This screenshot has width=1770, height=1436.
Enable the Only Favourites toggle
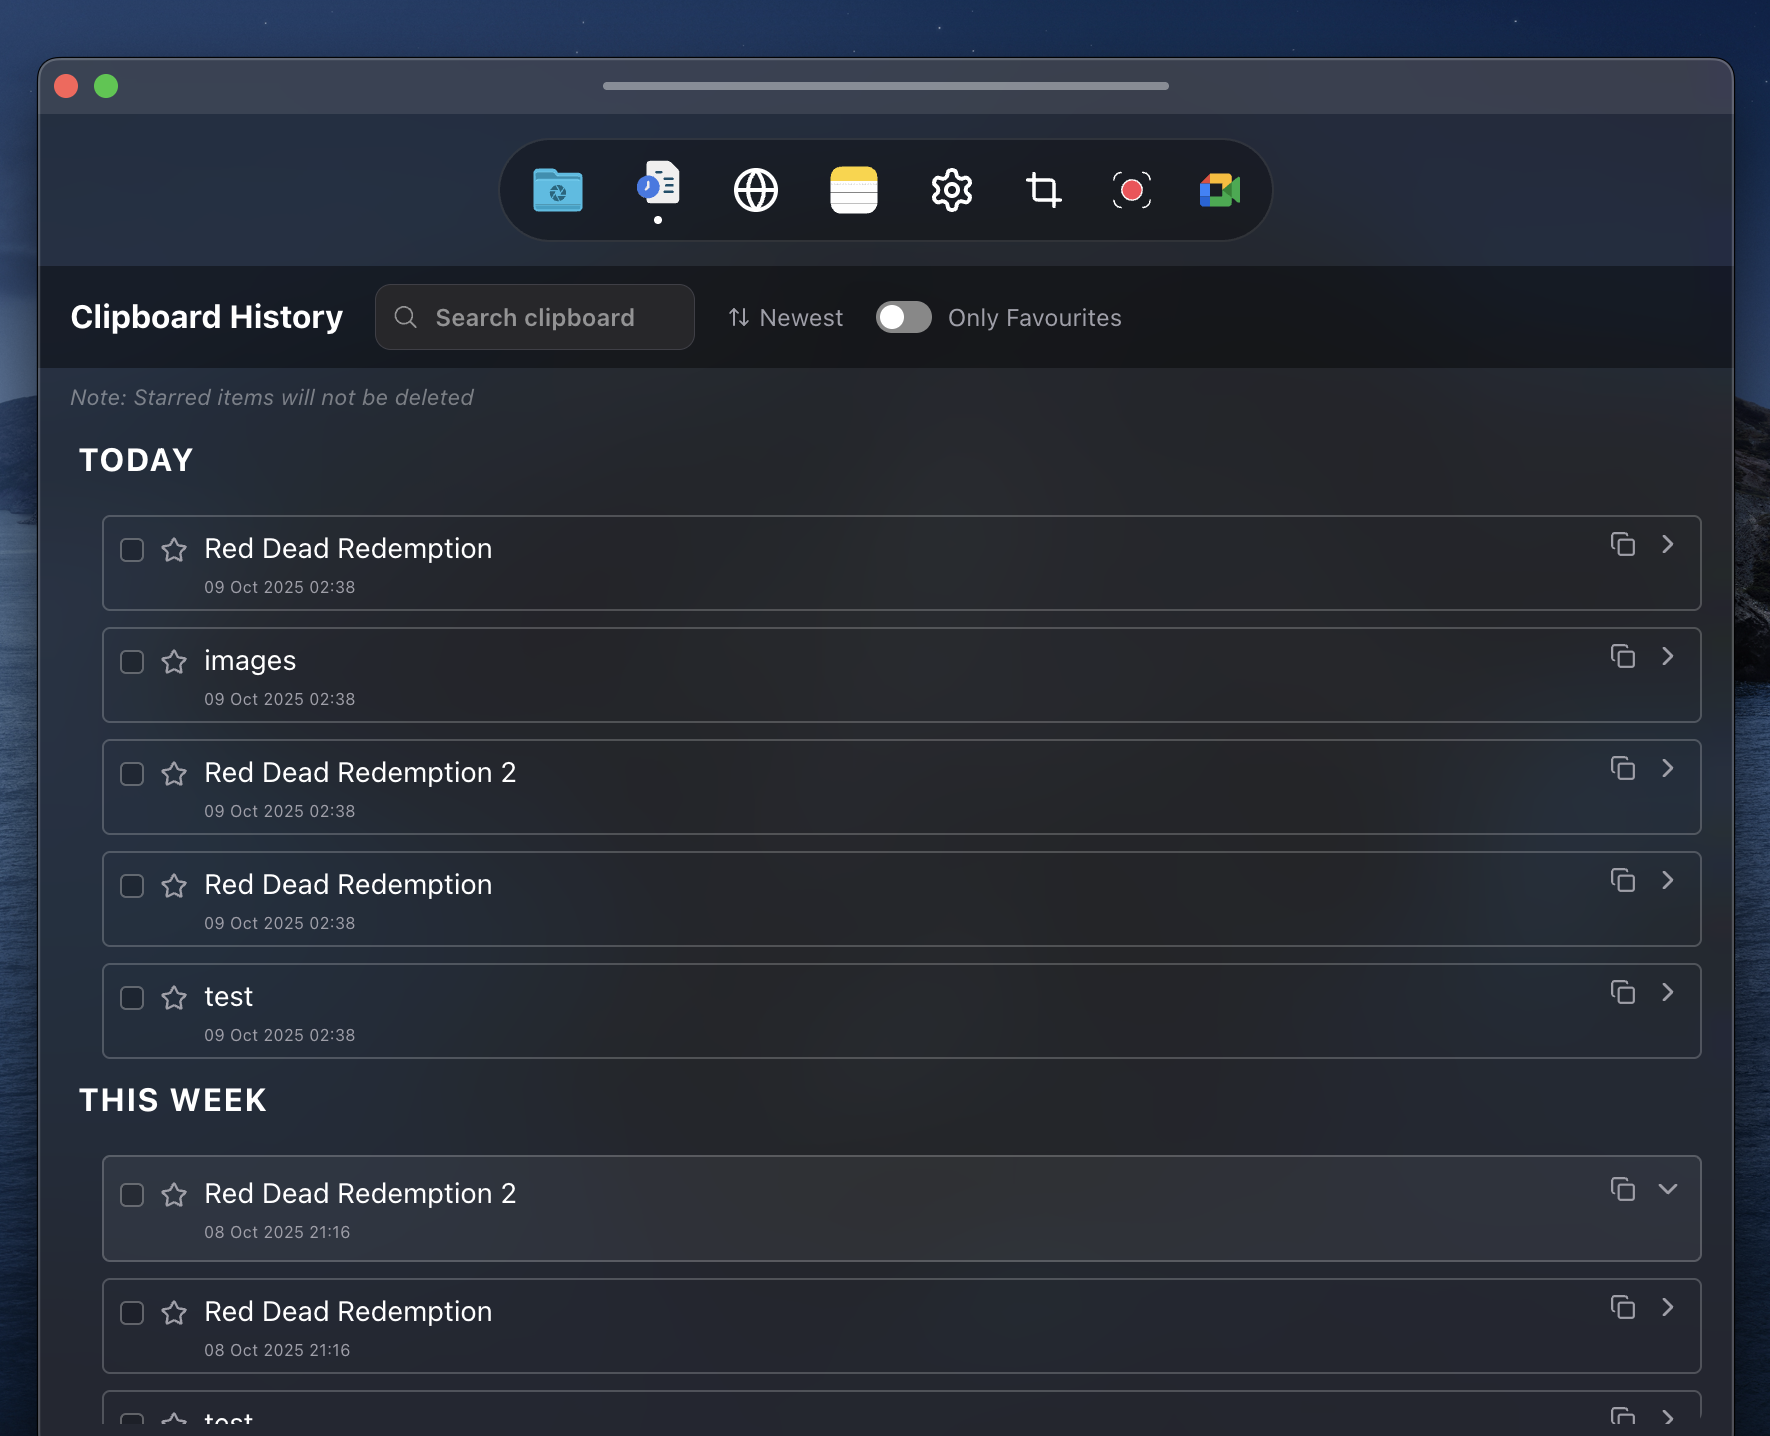click(903, 317)
